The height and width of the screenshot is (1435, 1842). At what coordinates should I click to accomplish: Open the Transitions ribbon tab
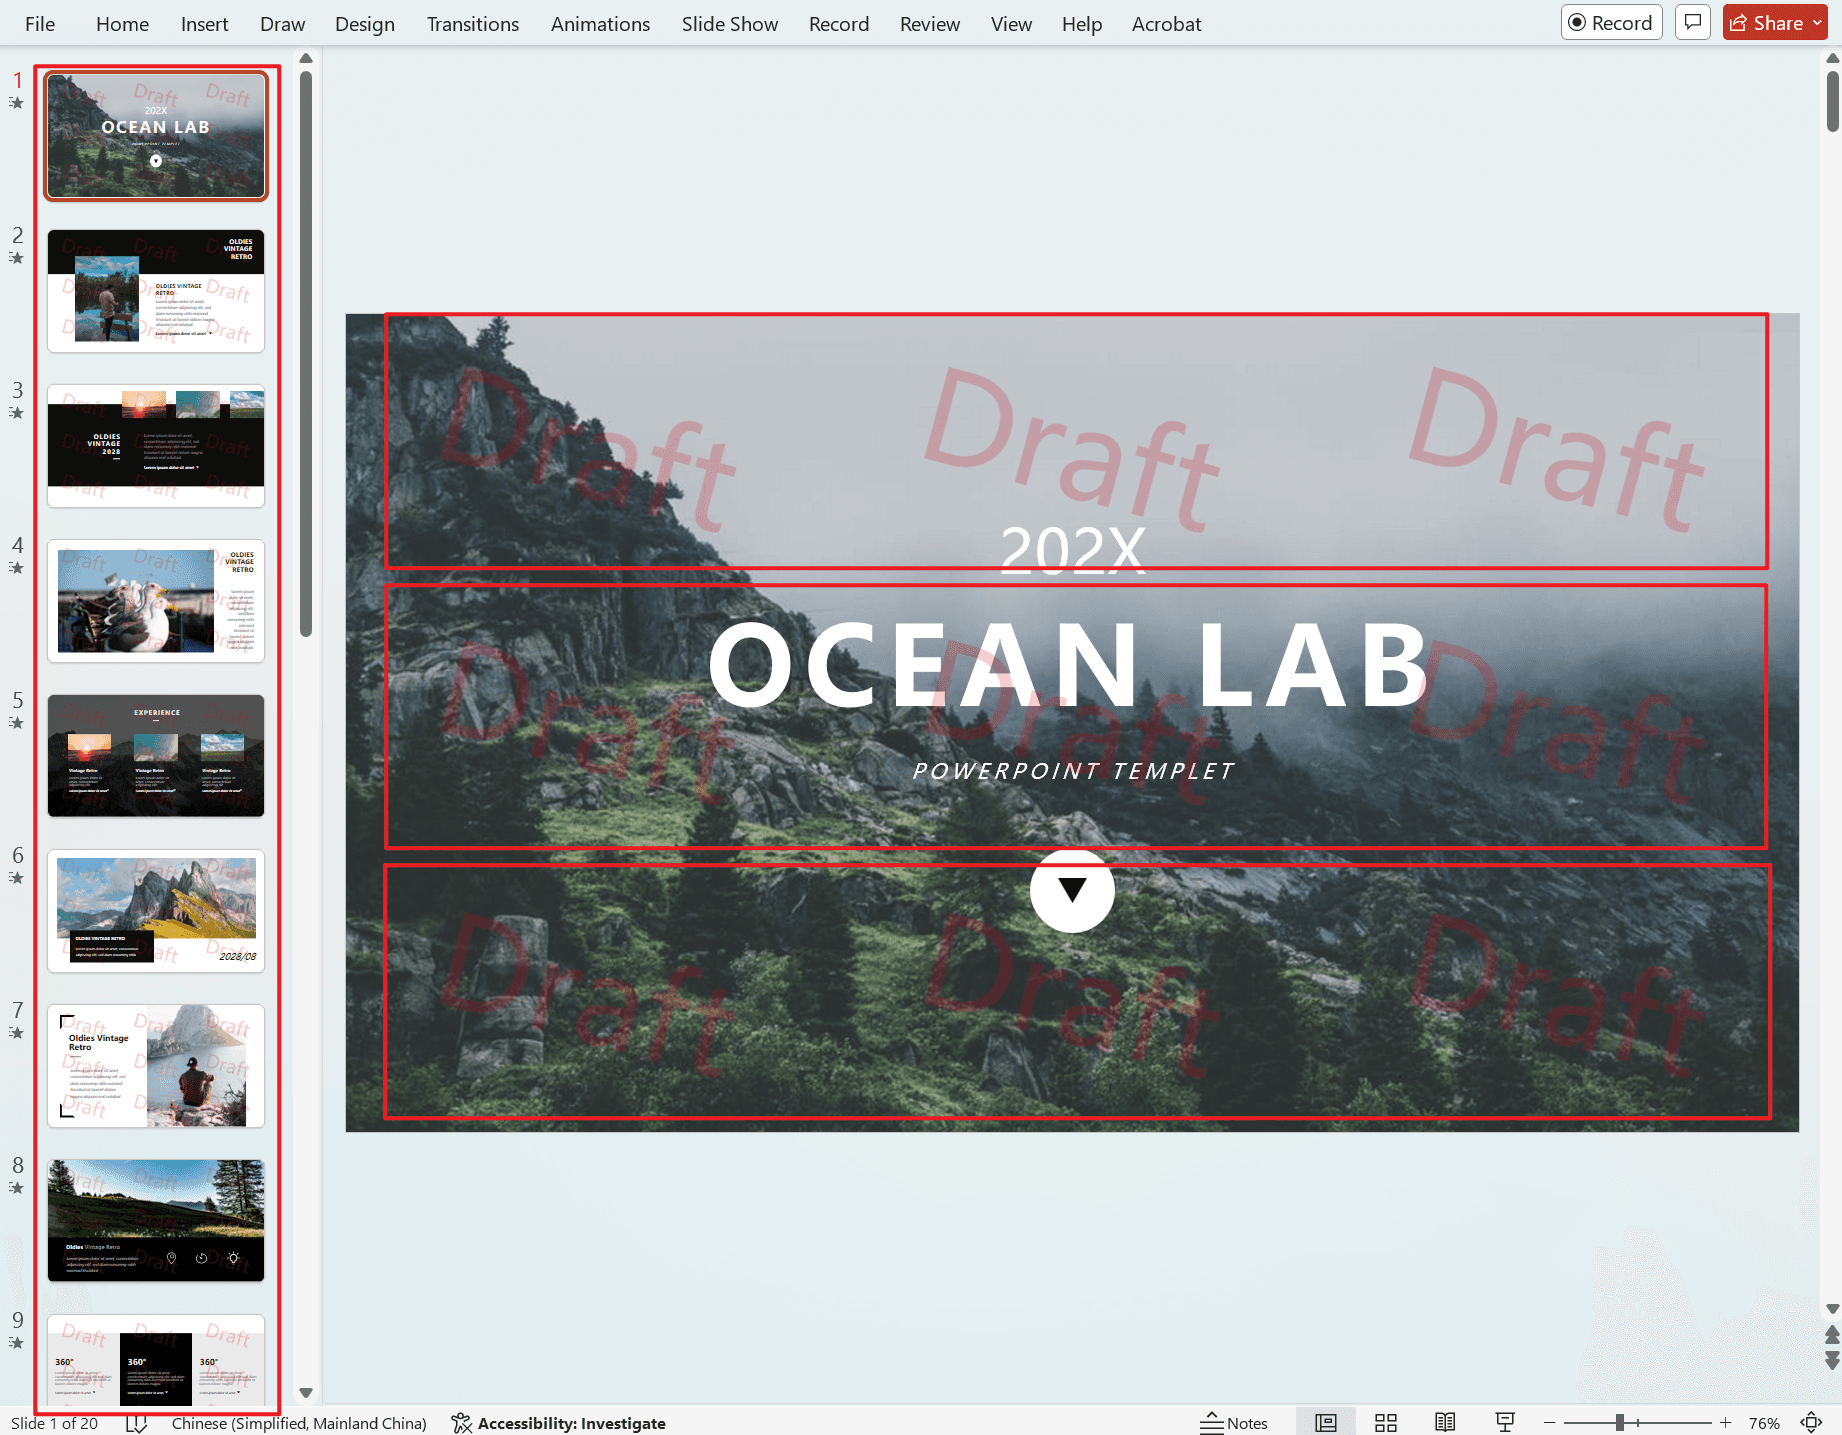click(x=473, y=24)
